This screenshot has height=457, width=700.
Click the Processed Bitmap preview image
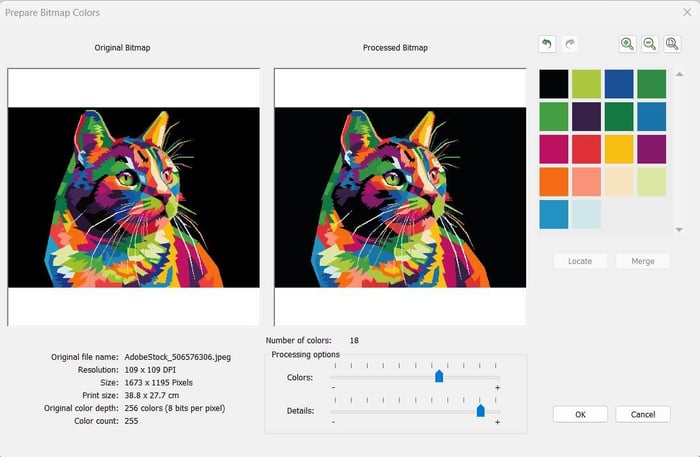[x=400, y=197]
